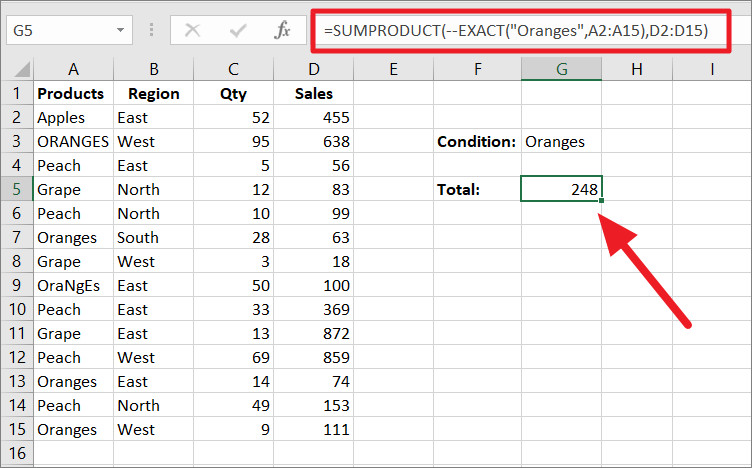Select the Oranges cell in row 7
752x468 pixels.
coord(73,237)
